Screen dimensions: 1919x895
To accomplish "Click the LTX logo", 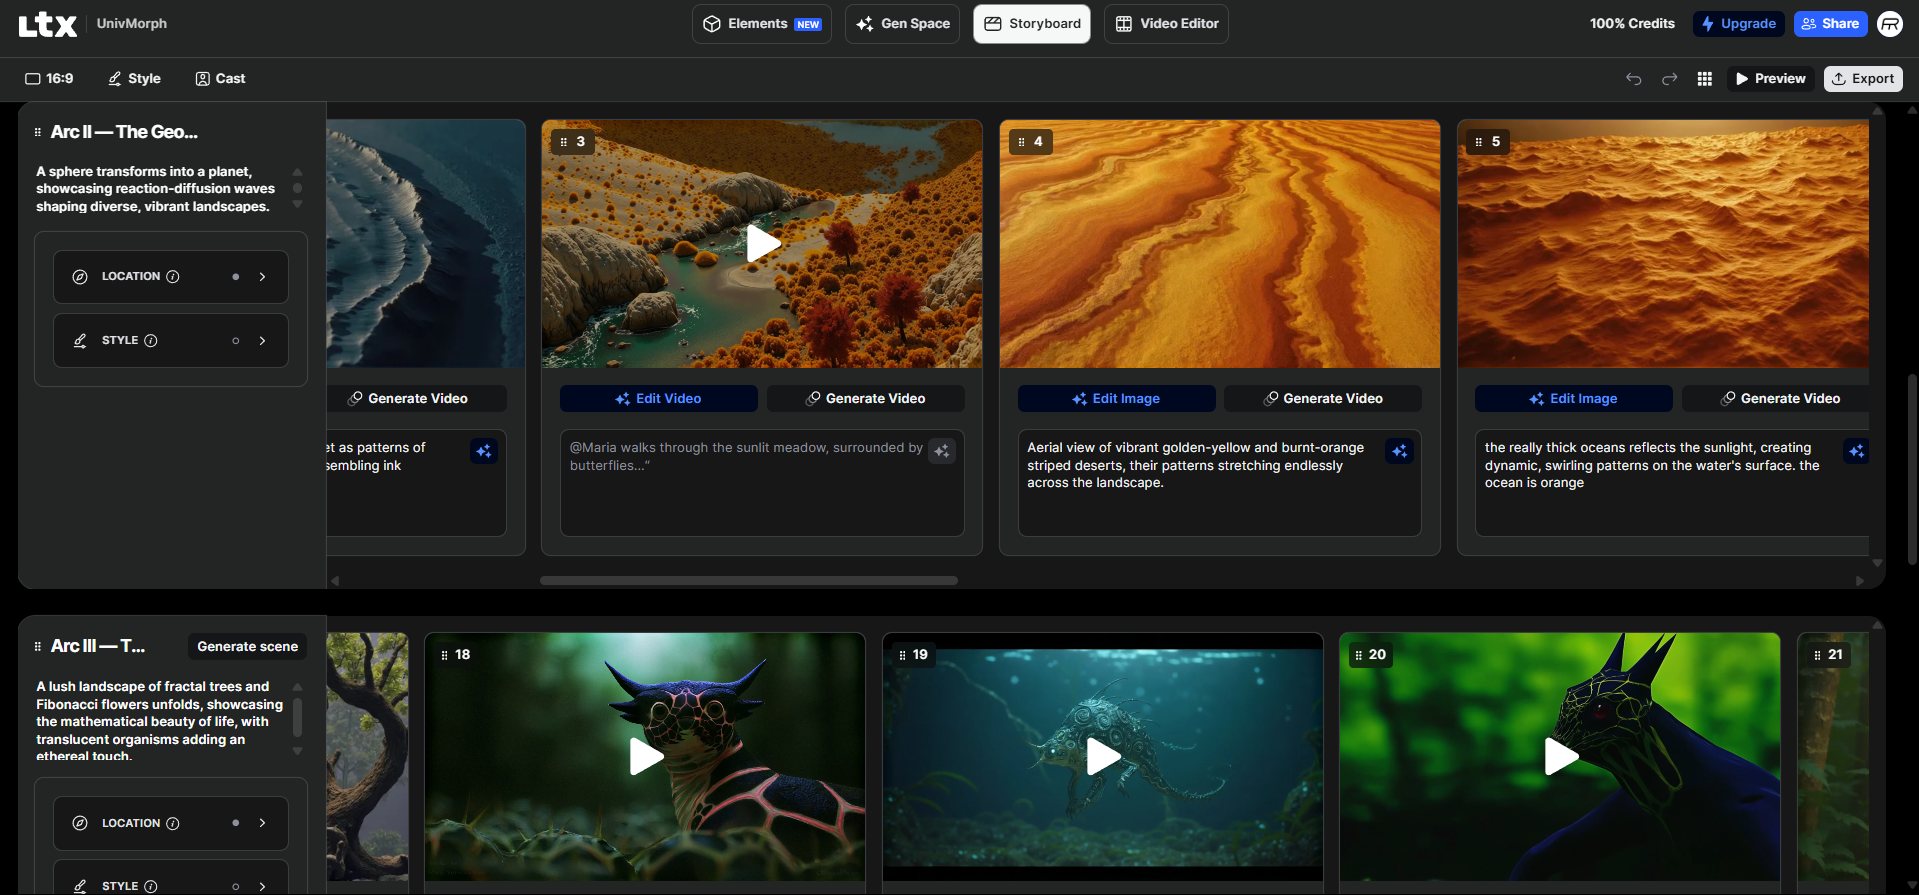I will click(x=47, y=24).
